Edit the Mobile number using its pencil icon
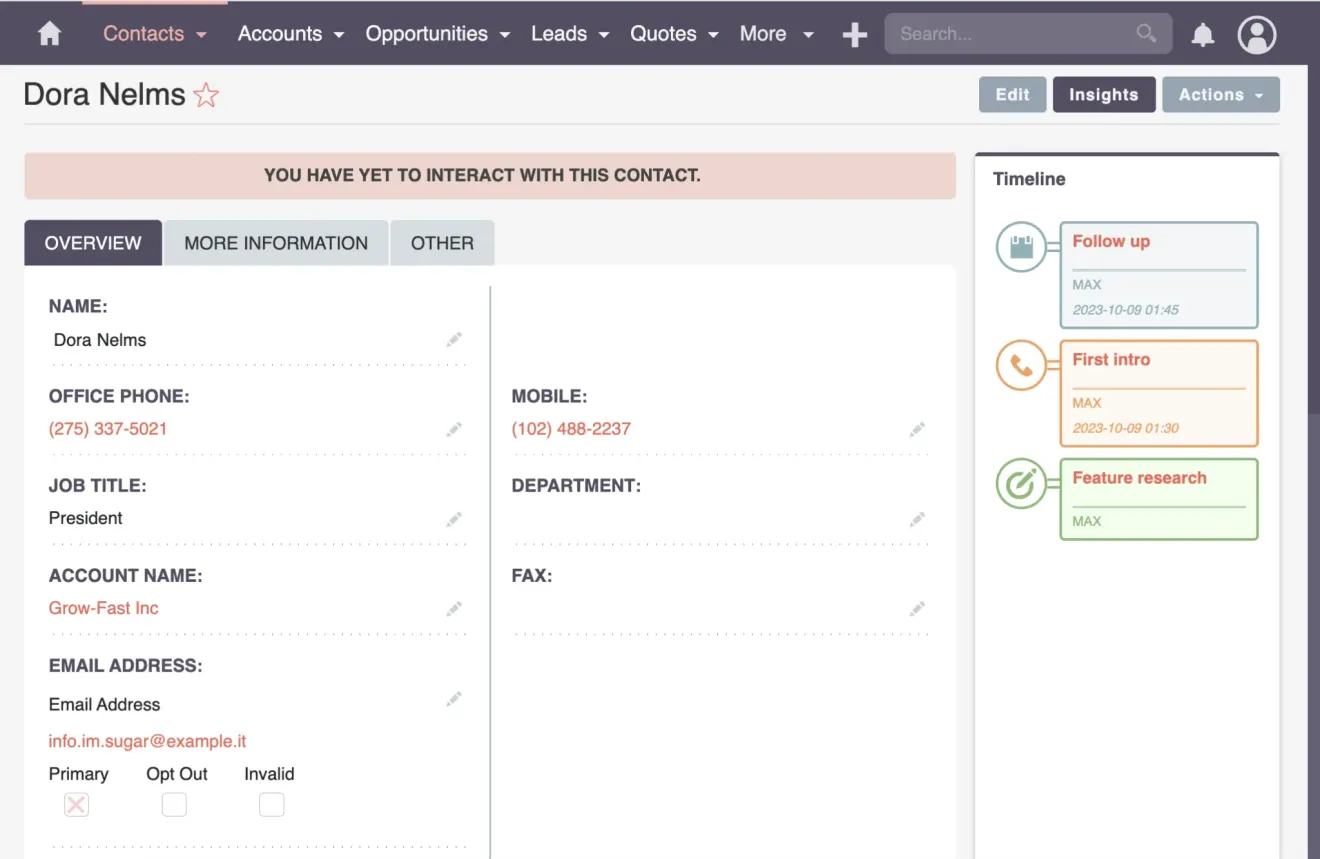1320x859 pixels. 917,429
